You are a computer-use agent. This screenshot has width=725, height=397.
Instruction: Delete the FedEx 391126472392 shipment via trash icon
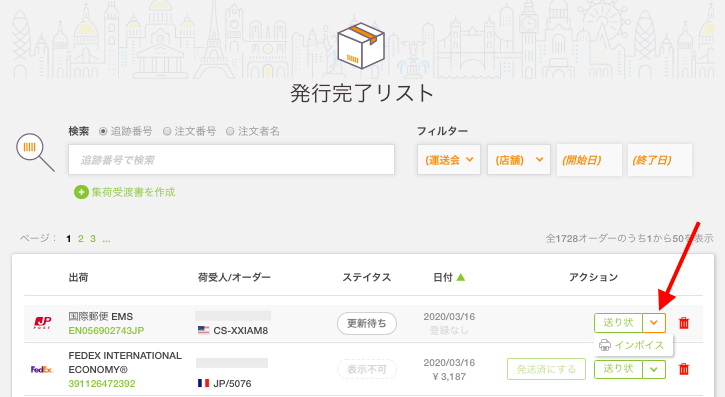pos(684,369)
